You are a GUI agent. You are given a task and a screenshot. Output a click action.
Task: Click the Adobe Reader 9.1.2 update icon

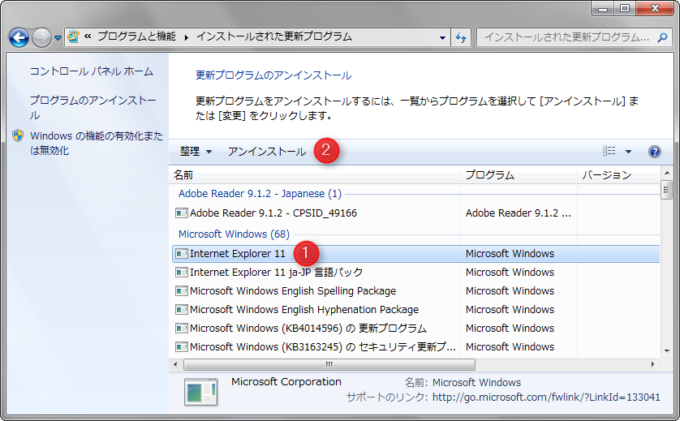pos(181,213)
